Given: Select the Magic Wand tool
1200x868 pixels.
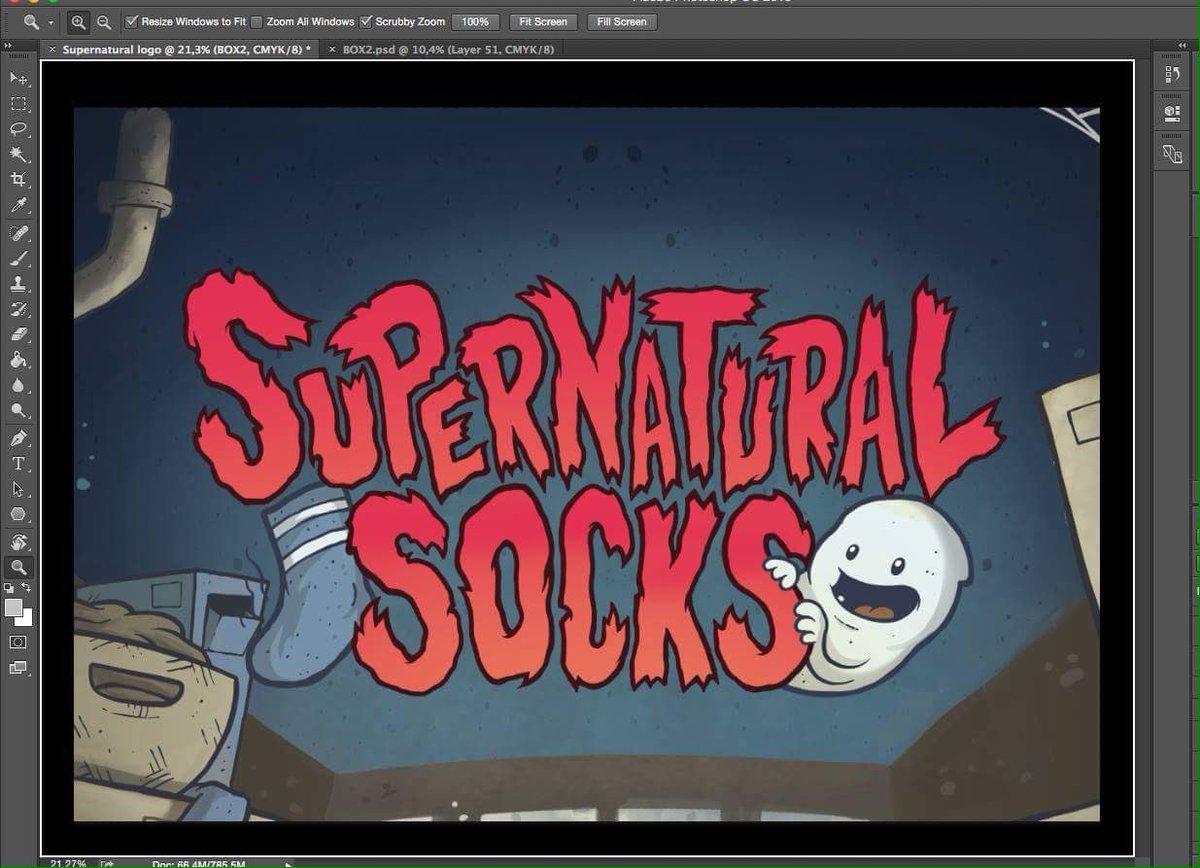Looking at the screenshot, I should click(18, 155).
